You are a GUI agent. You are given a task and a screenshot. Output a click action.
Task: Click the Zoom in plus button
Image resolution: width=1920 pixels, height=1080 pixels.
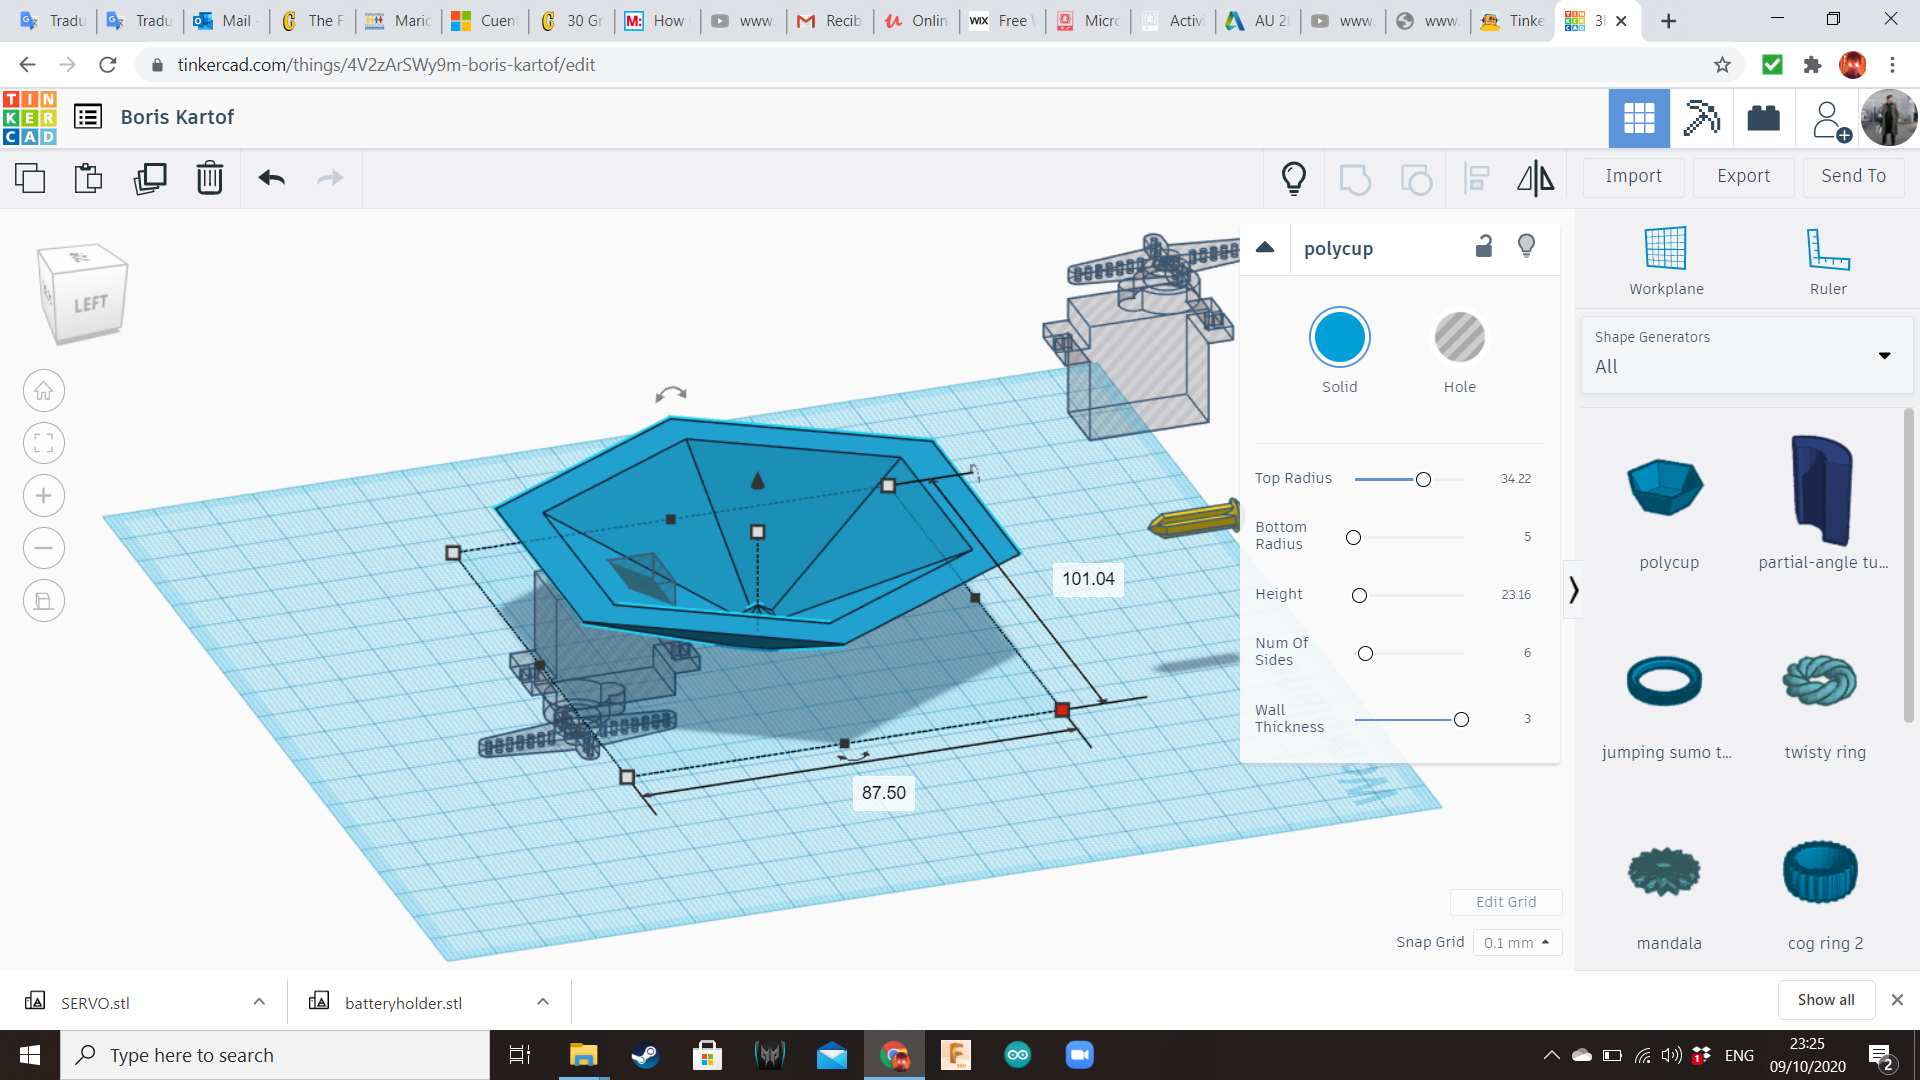(x=44, y=496)
